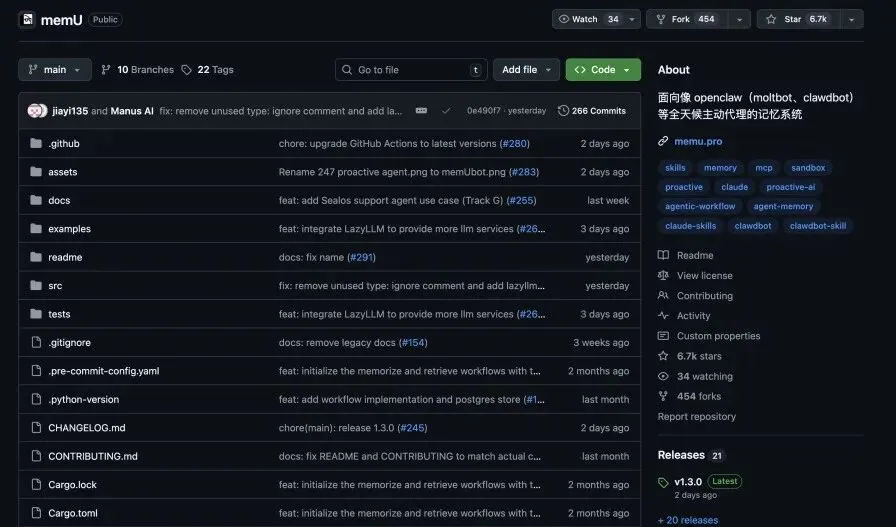896x527 pixels.
Task: Open pull request #283 link
Action: (x=524, y=172)
